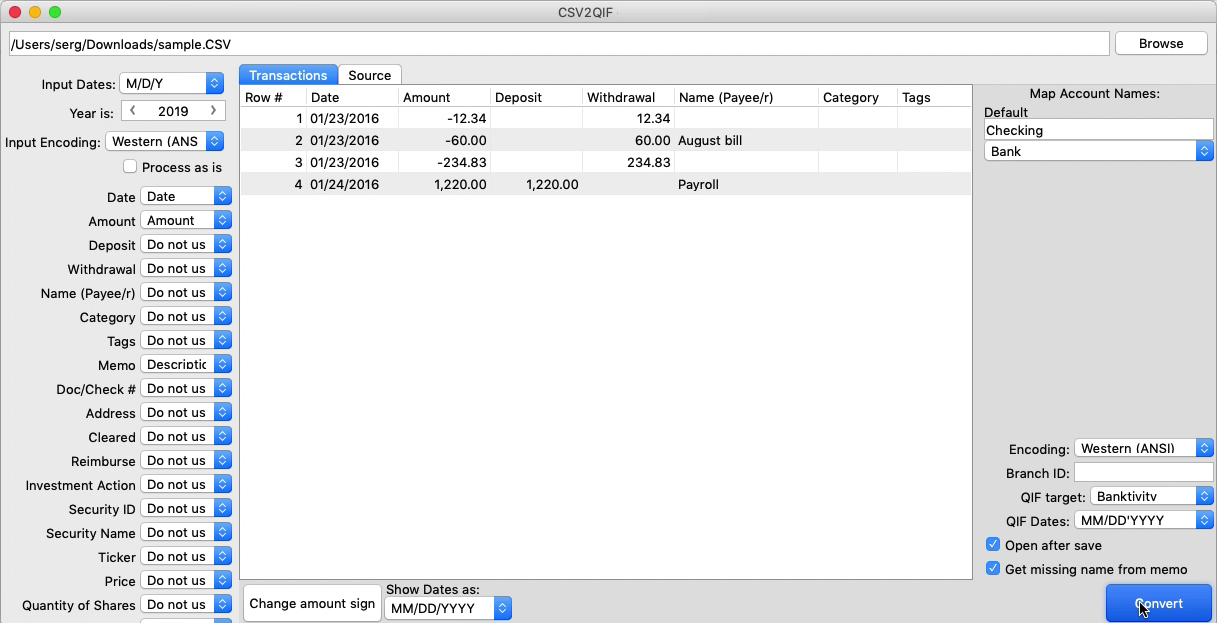Open the Address mapping dropdown

click(x=186, y=413)
